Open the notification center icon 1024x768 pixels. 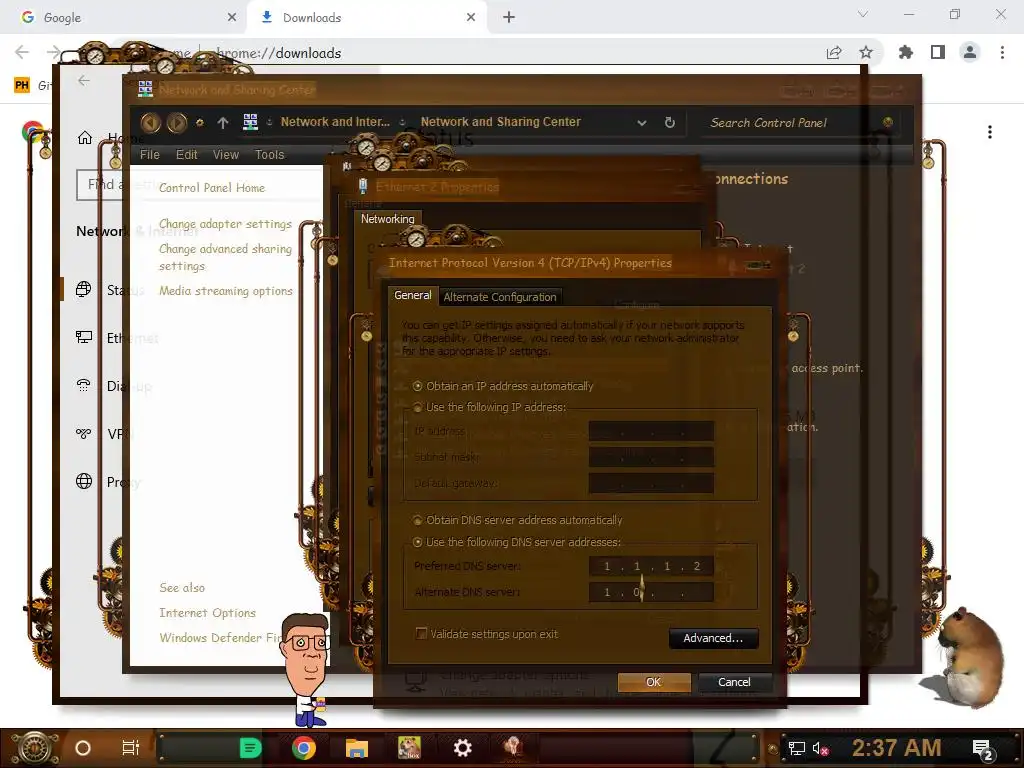pos(983,750)
